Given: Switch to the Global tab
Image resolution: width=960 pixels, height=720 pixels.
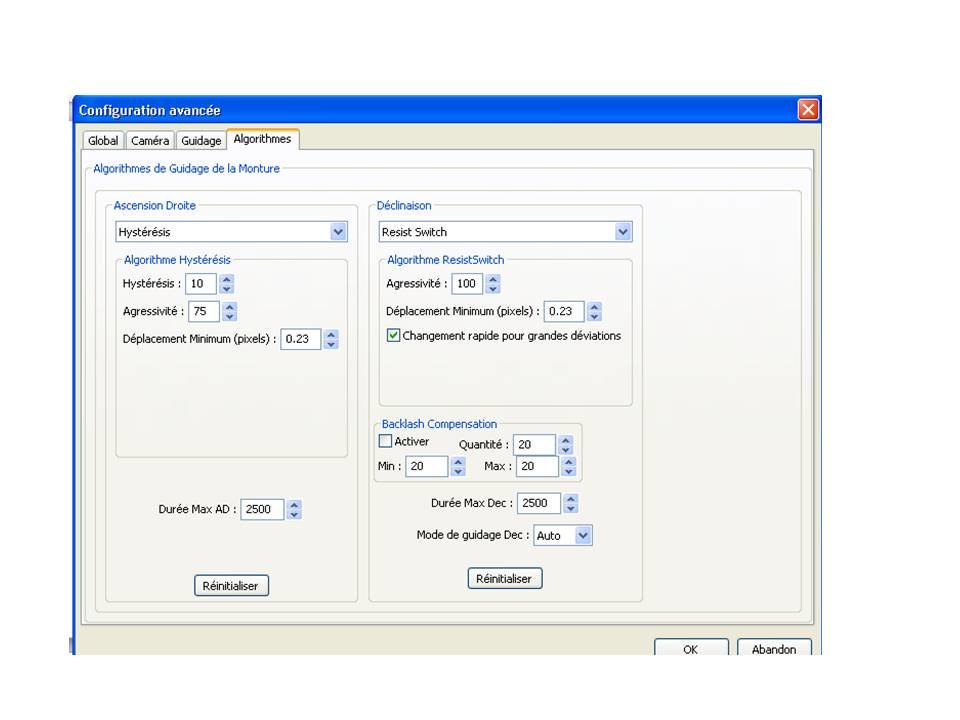Looking at the screenshot, I should 103,141.
